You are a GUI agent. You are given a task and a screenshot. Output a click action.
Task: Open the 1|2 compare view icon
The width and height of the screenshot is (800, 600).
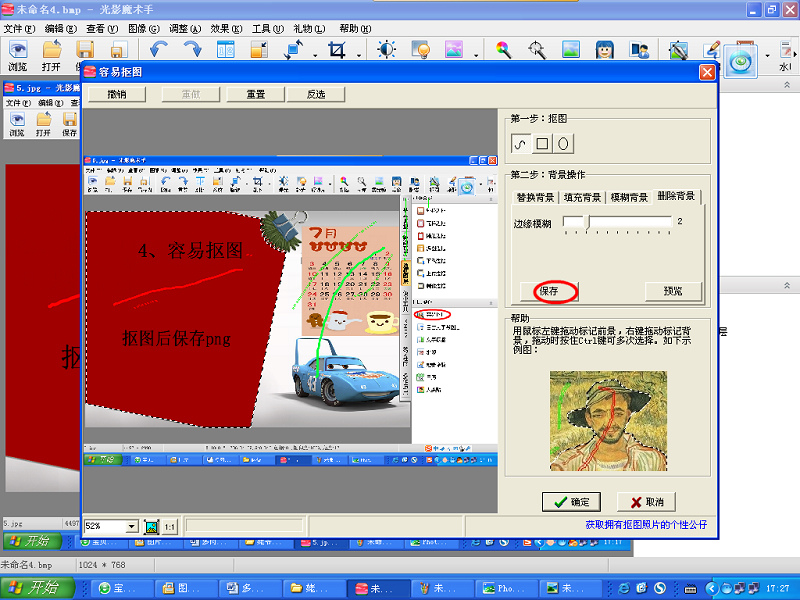click(226, 50)
